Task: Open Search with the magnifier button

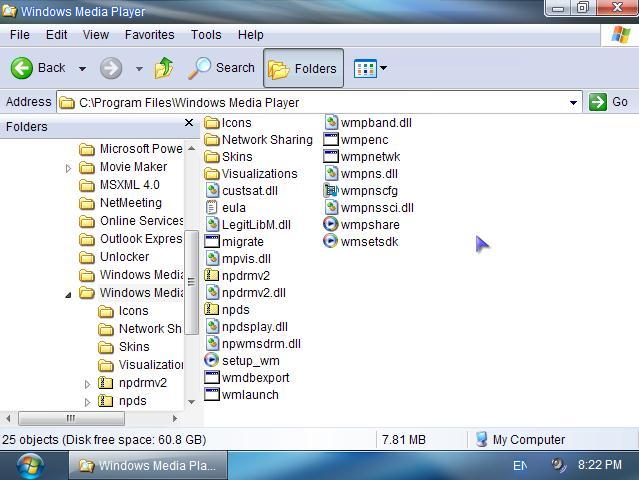Action: coord(221,68)
